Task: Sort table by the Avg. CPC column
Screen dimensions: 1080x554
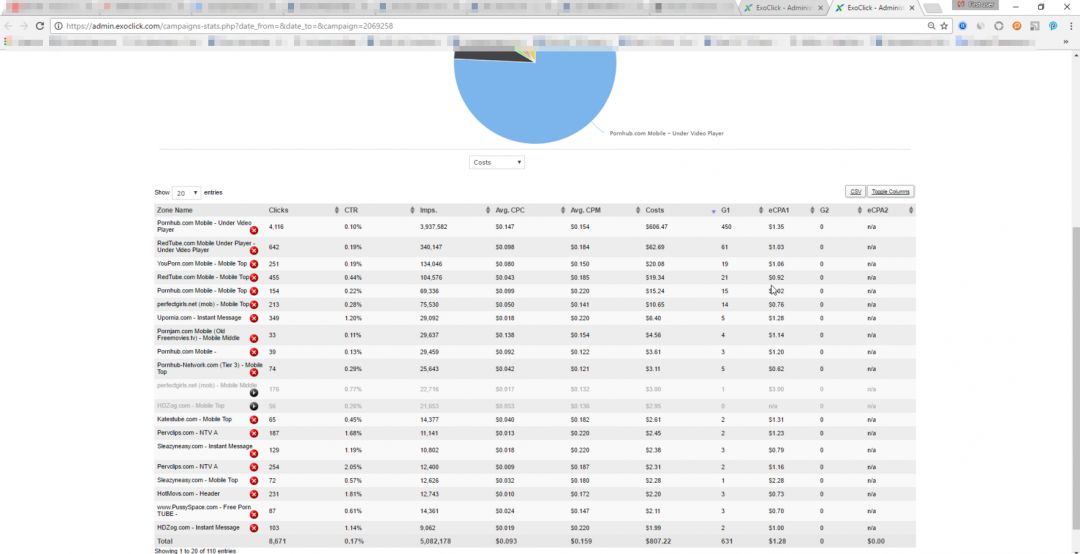Action: (x=530, y=210)
